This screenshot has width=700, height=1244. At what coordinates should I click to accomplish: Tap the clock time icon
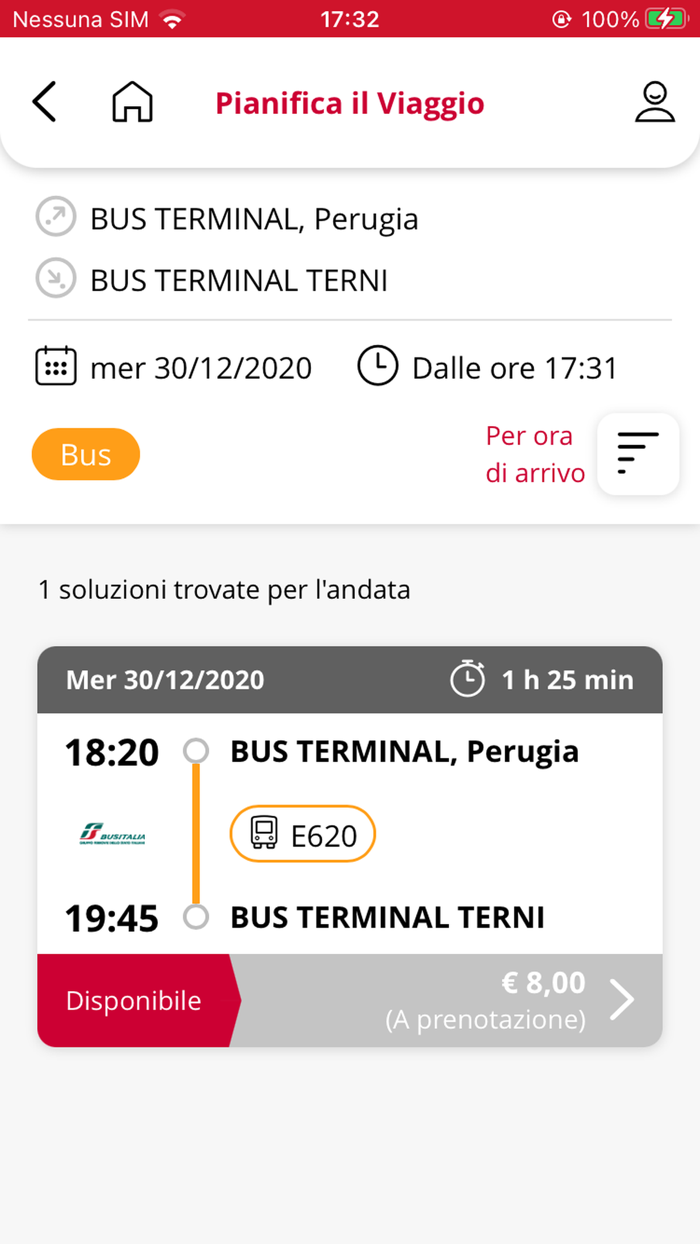point(378,367)
